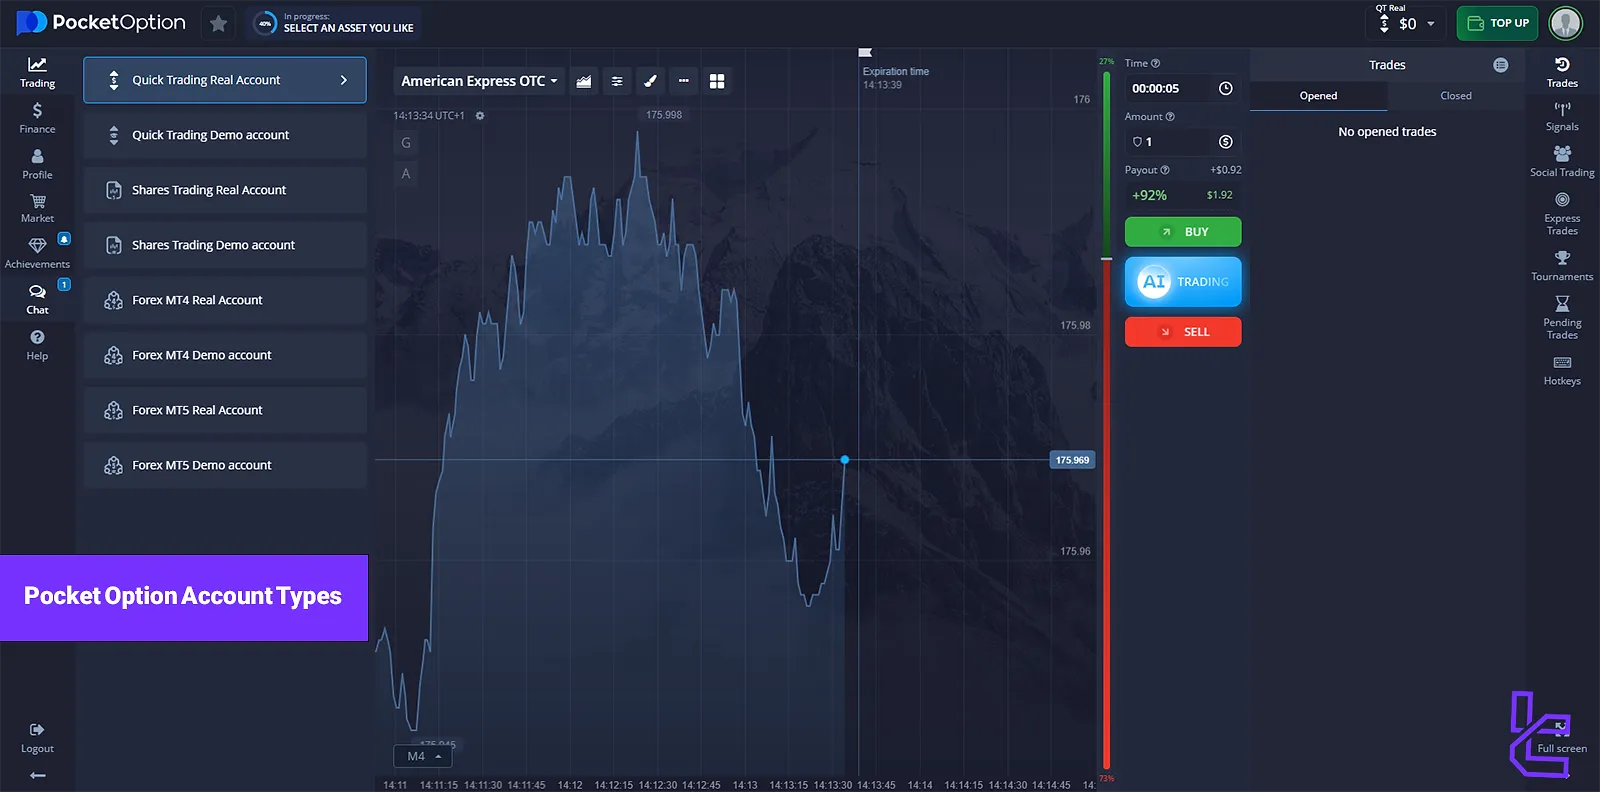
Task: Click the PocketOption logo
Action: click(101, 22)
